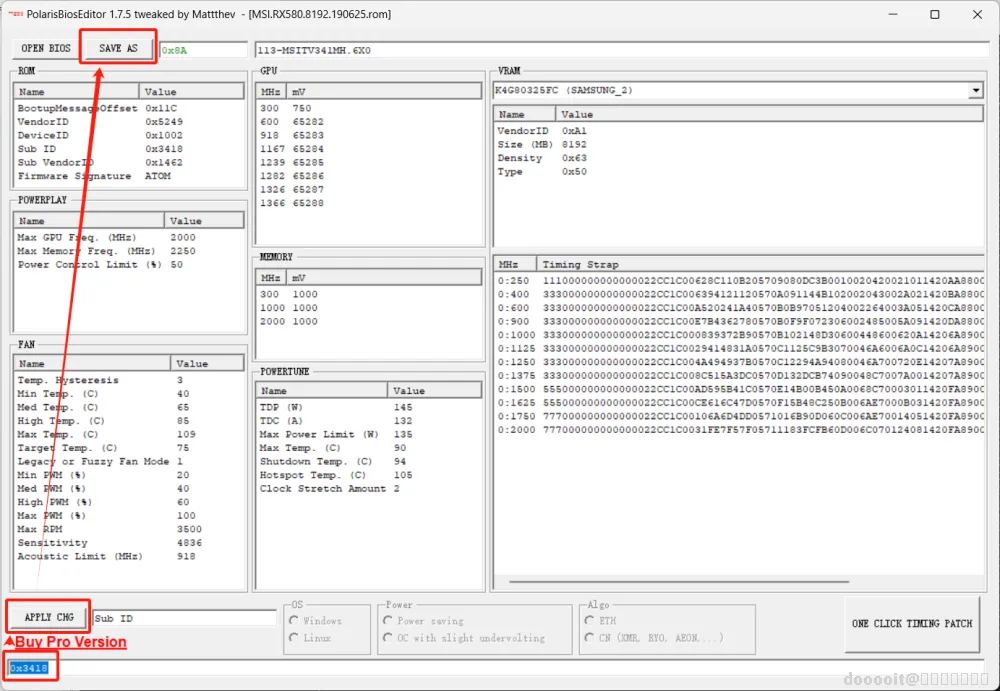Open the VRAM K4G80325FC SAMSUNG_2 dropdown
1000x691 pixels.
[x=975, y=91]
